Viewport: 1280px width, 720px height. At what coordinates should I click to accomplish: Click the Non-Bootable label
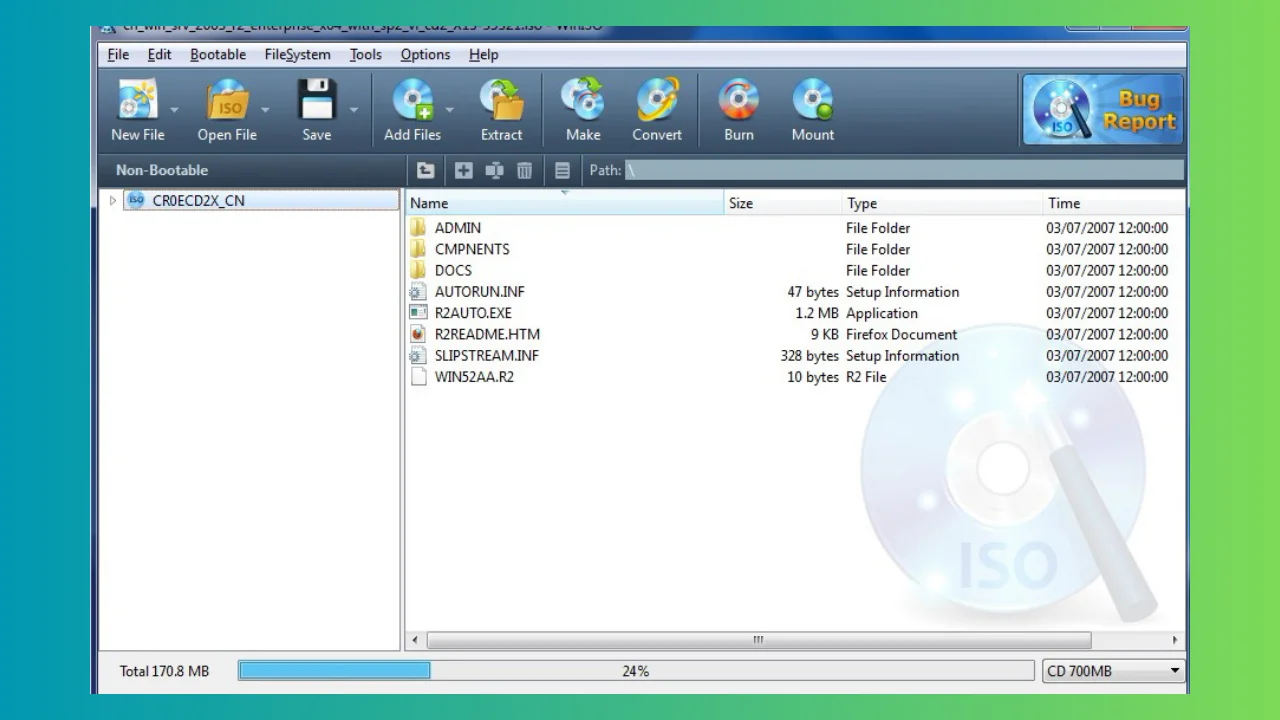click(x=162, y=170)
